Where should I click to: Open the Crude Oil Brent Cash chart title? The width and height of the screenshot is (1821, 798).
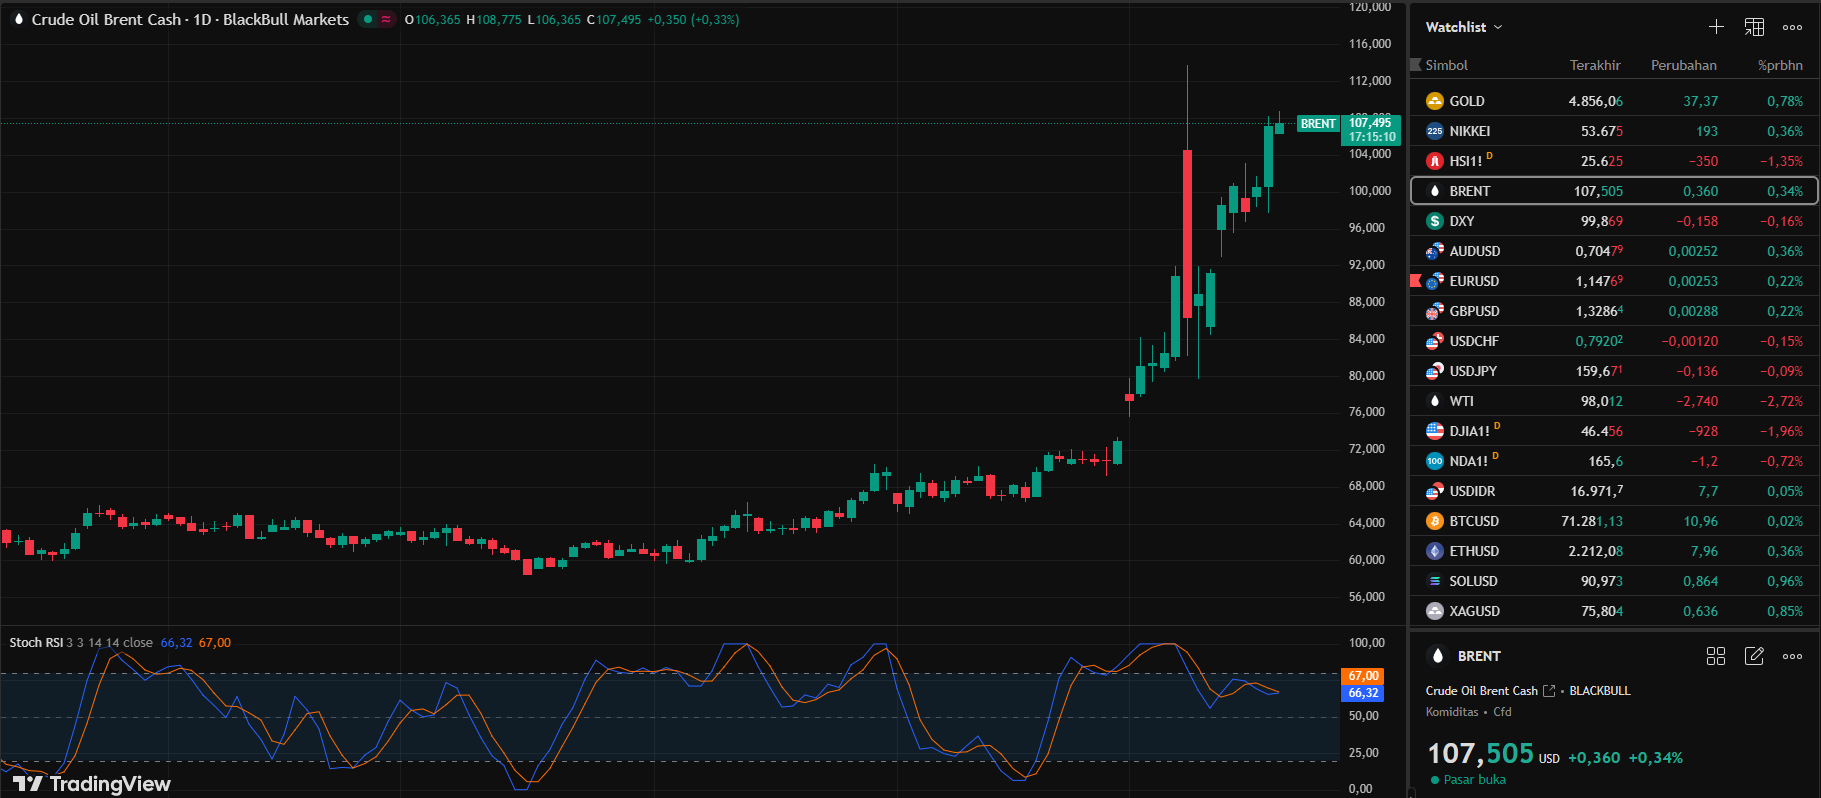click(x=190, y=19)
